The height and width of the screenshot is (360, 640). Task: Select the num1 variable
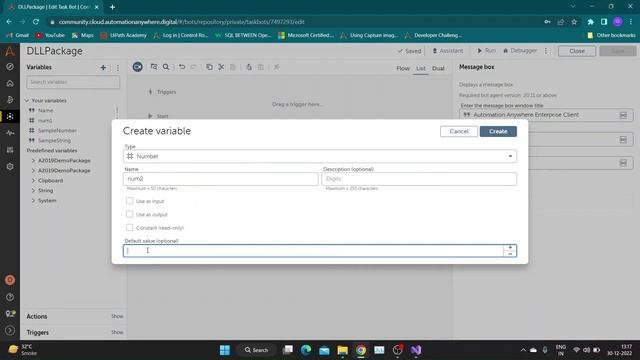pyautogui.click(x=45, y=120)
